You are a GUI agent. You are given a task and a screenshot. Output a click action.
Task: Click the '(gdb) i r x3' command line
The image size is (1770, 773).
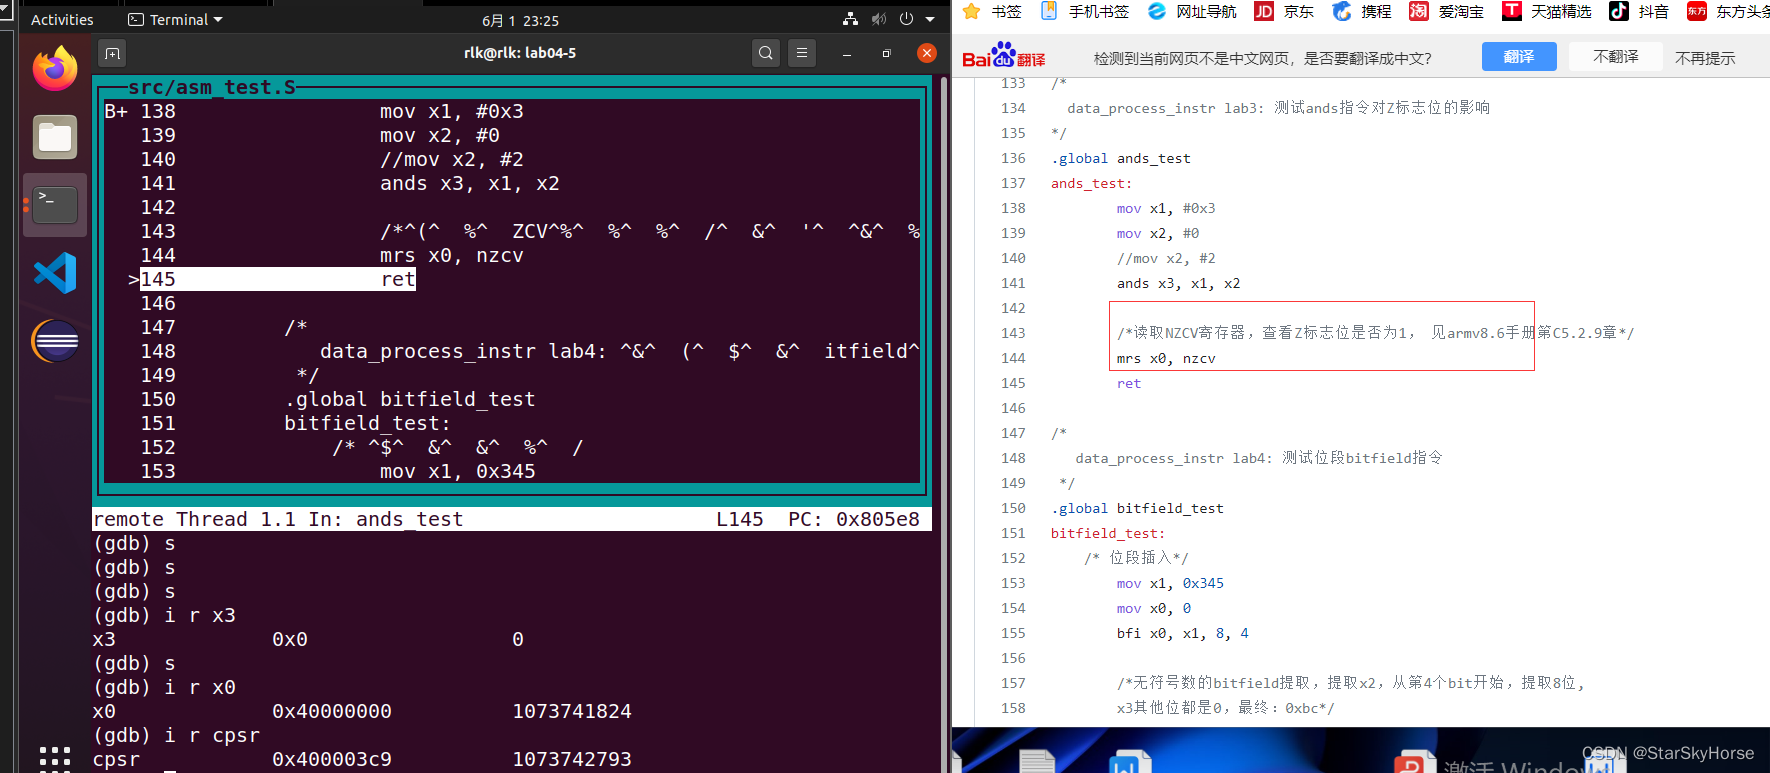[164, 615]
